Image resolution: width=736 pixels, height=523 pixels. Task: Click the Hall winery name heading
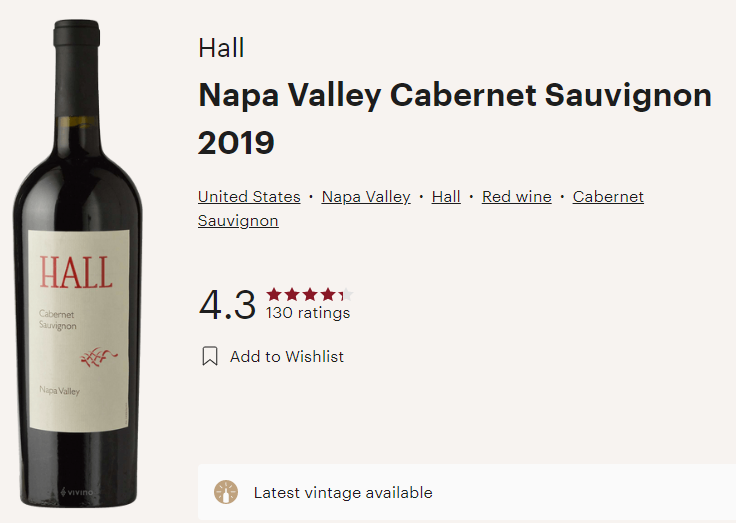(x=221, y=48)
